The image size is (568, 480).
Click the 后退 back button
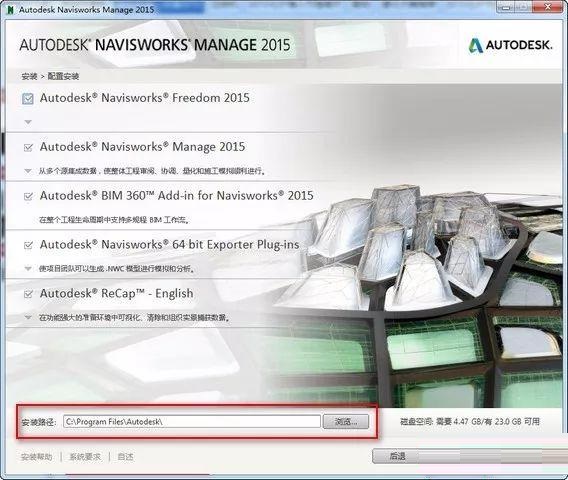(x=397, y=456)
